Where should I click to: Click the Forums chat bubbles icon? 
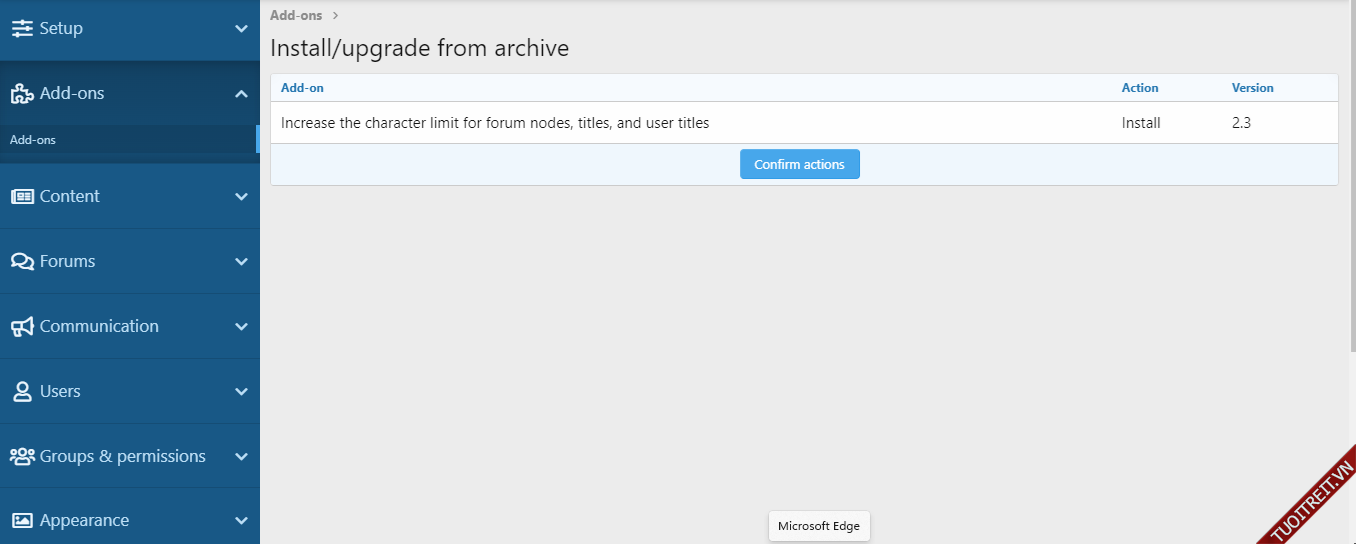click(22, 262)
